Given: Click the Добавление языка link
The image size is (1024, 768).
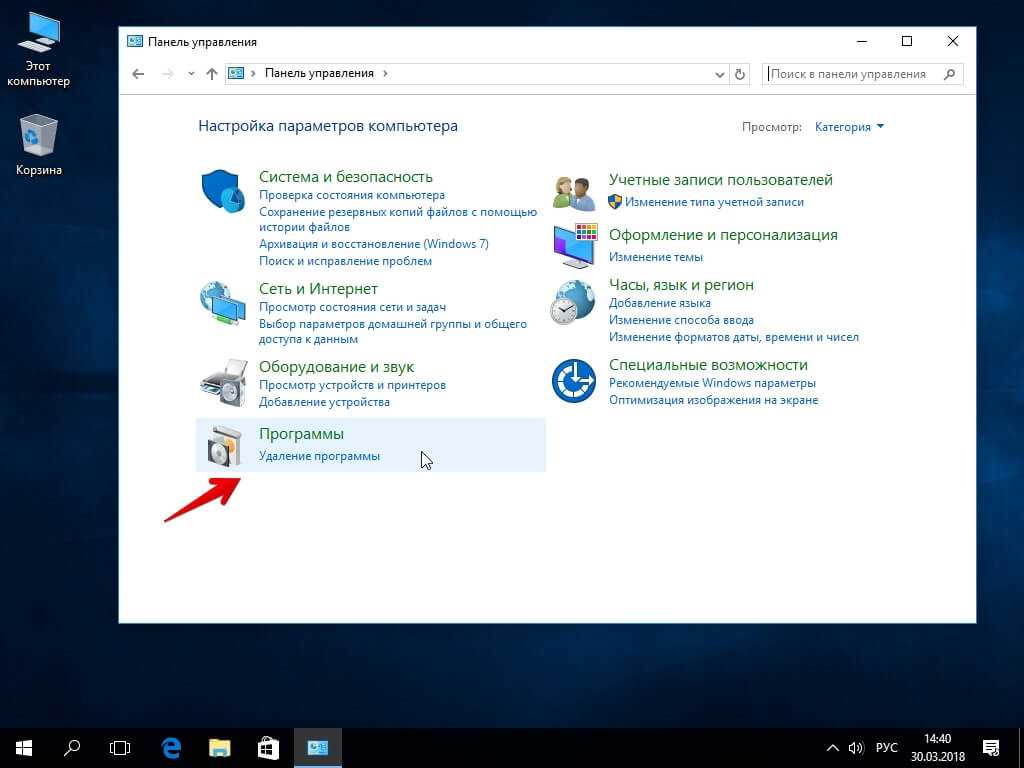Looking at the screenshot, I should pyautogui.click(x=659, y=303).
